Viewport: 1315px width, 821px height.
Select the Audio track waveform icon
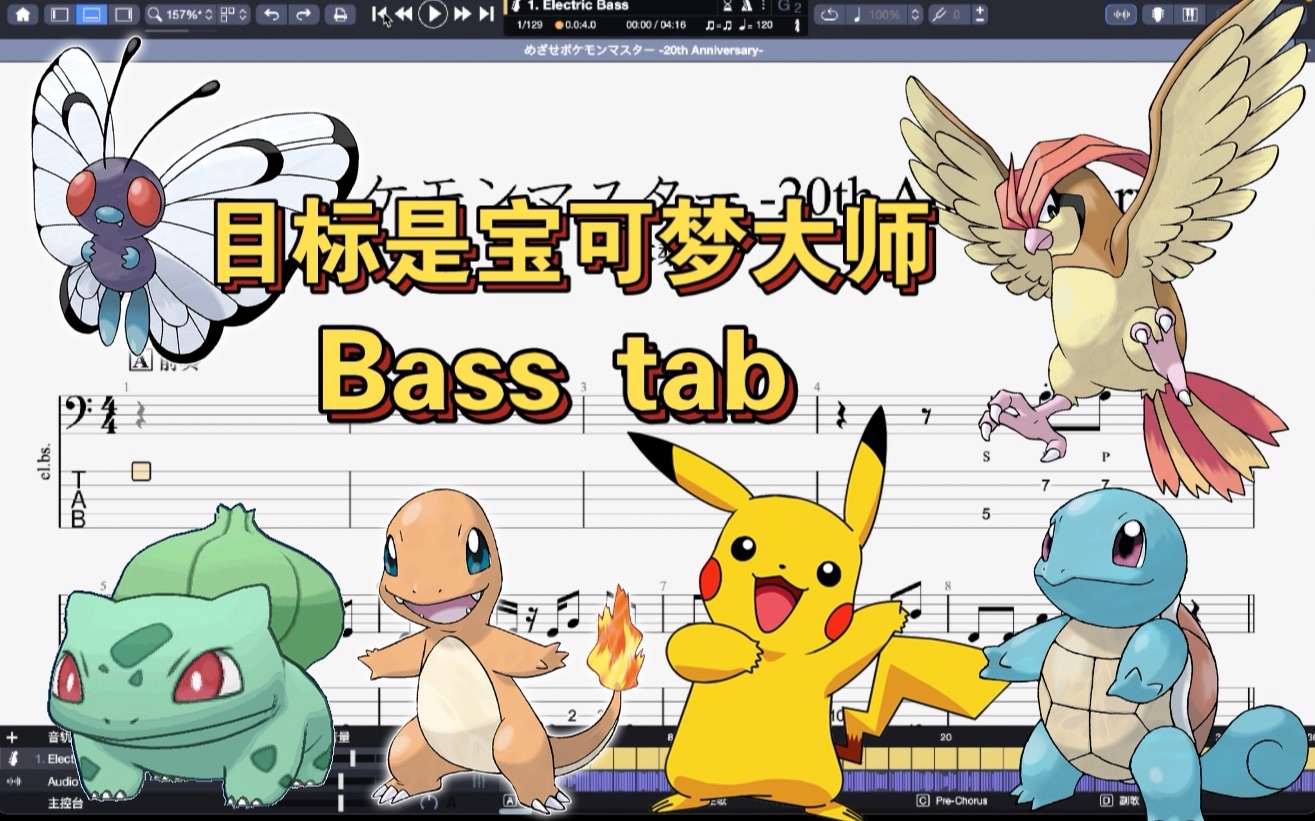point(13,781)
